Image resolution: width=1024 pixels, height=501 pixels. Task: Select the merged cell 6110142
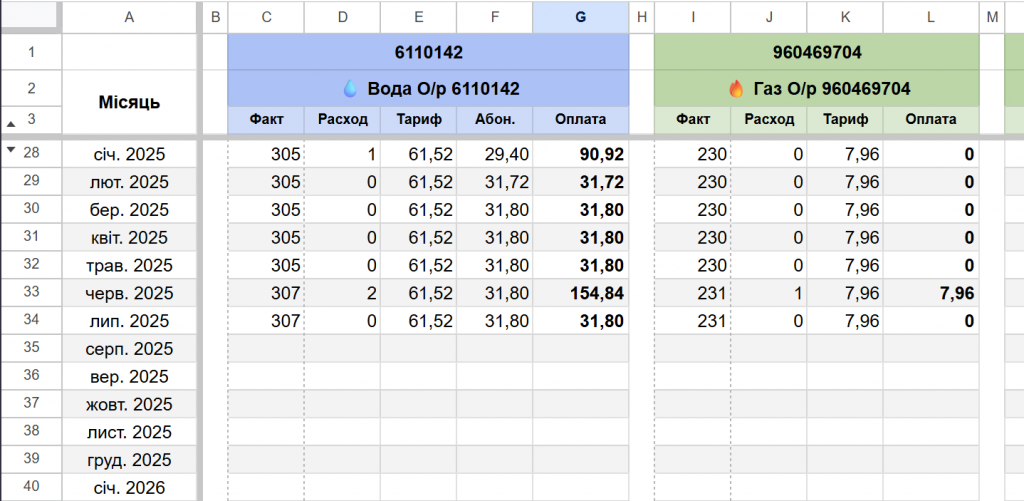coord(428,52)
